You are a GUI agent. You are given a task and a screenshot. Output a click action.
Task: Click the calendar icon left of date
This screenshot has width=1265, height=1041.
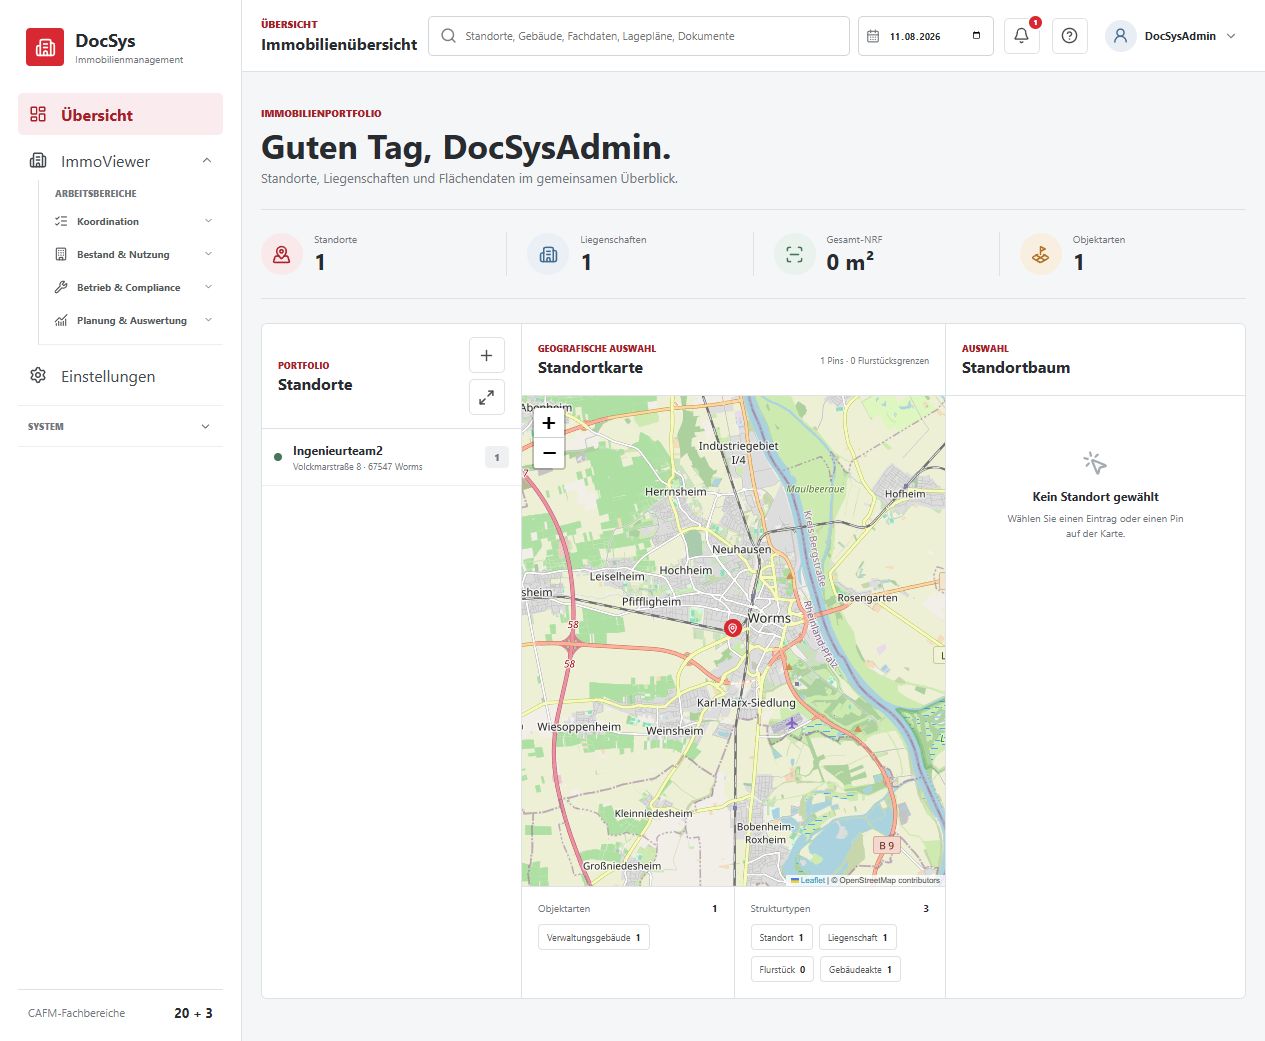[x=873, y=36]
